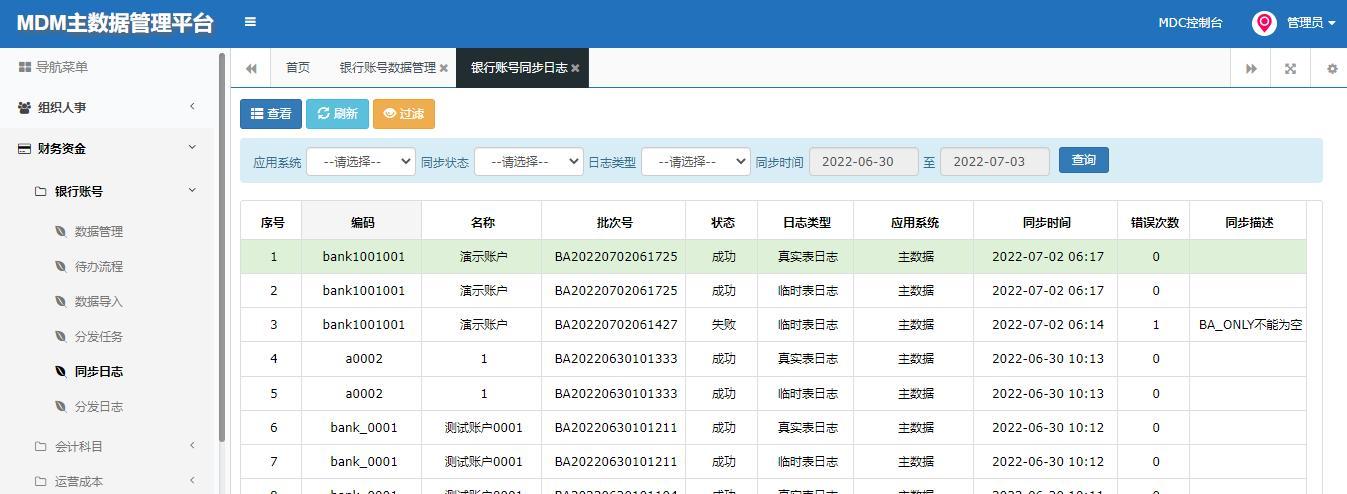Click the leaf icon beside 分发任务
The height and width of the screenshot is (494, 1347).
pyautogui.click(x=60, y=336)
